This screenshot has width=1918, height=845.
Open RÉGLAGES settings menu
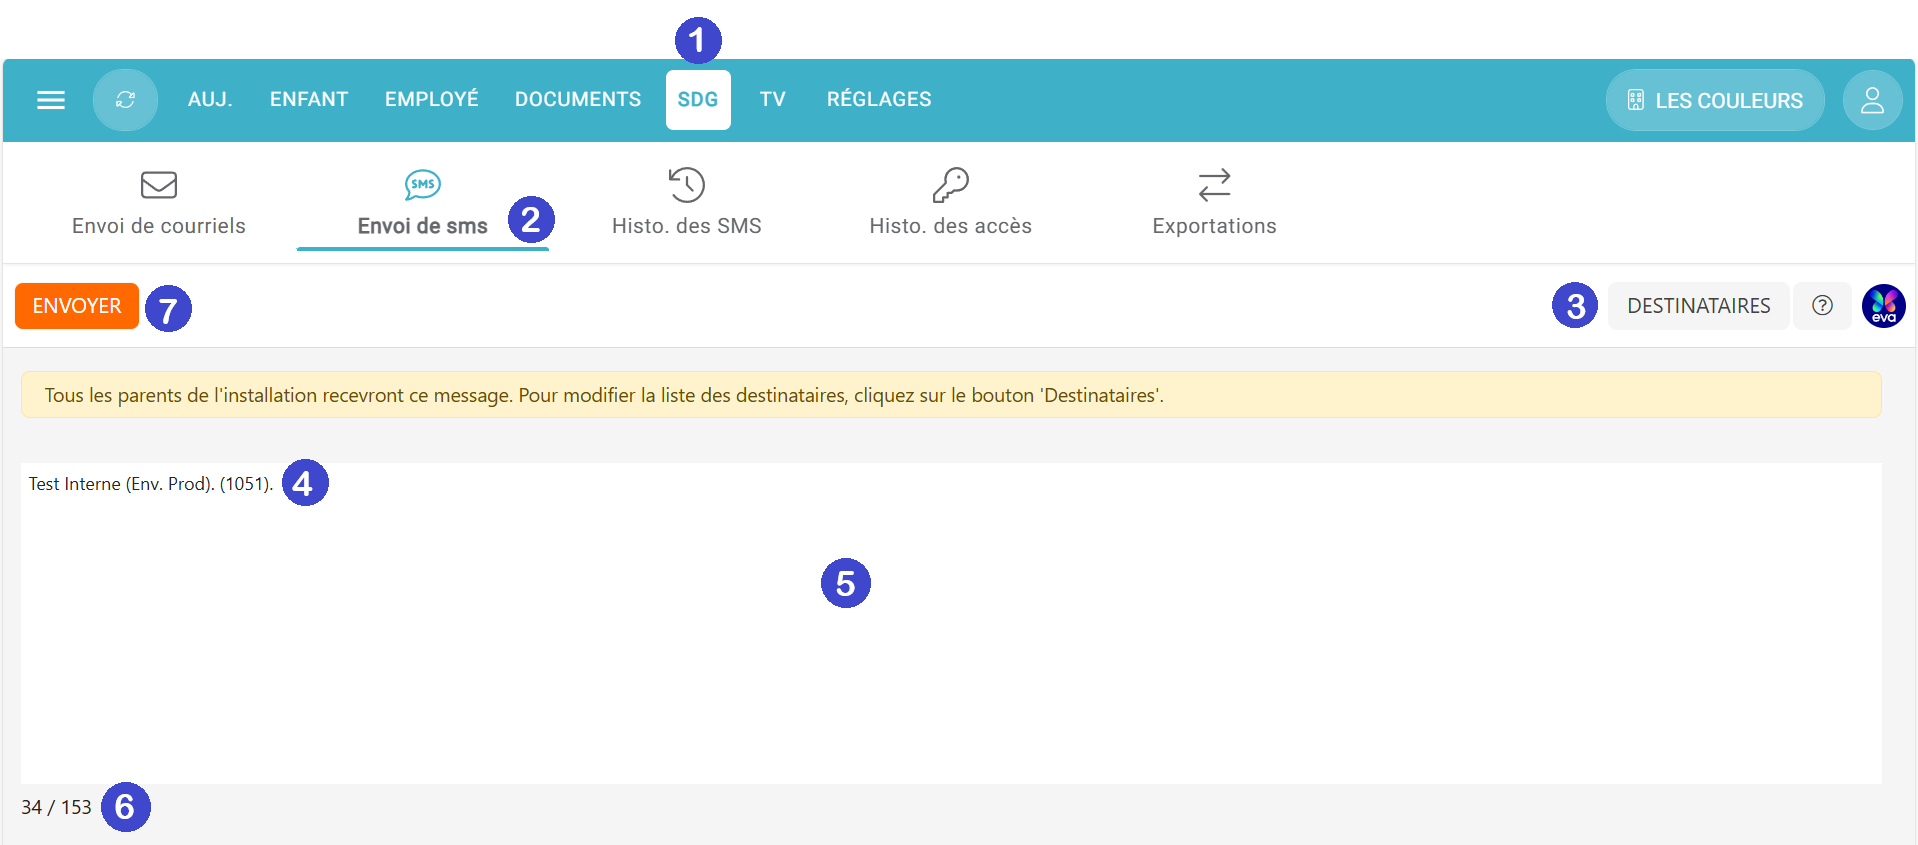[879, 100]
